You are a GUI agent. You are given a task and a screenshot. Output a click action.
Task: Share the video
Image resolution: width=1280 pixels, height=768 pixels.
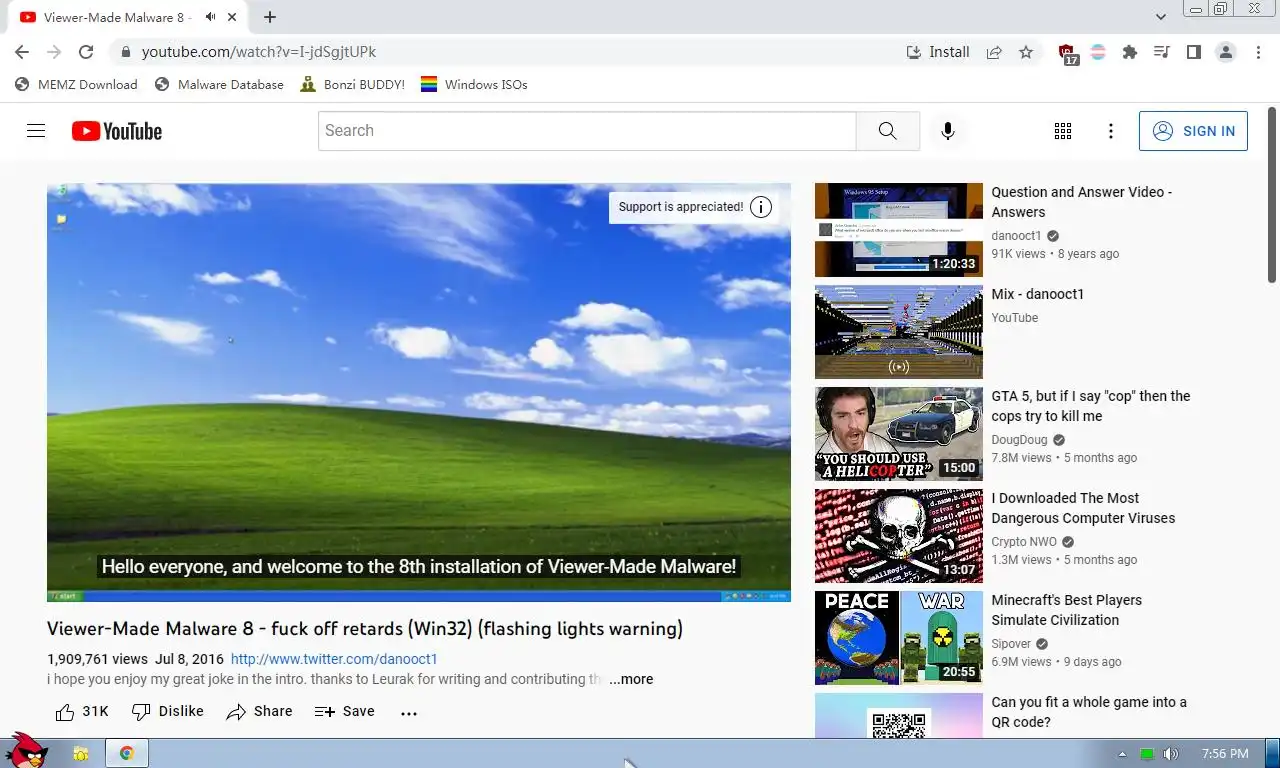[260, 712]
